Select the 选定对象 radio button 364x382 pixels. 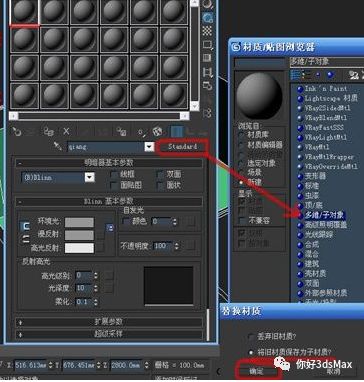pyautogui.click(x=241, y=163)
